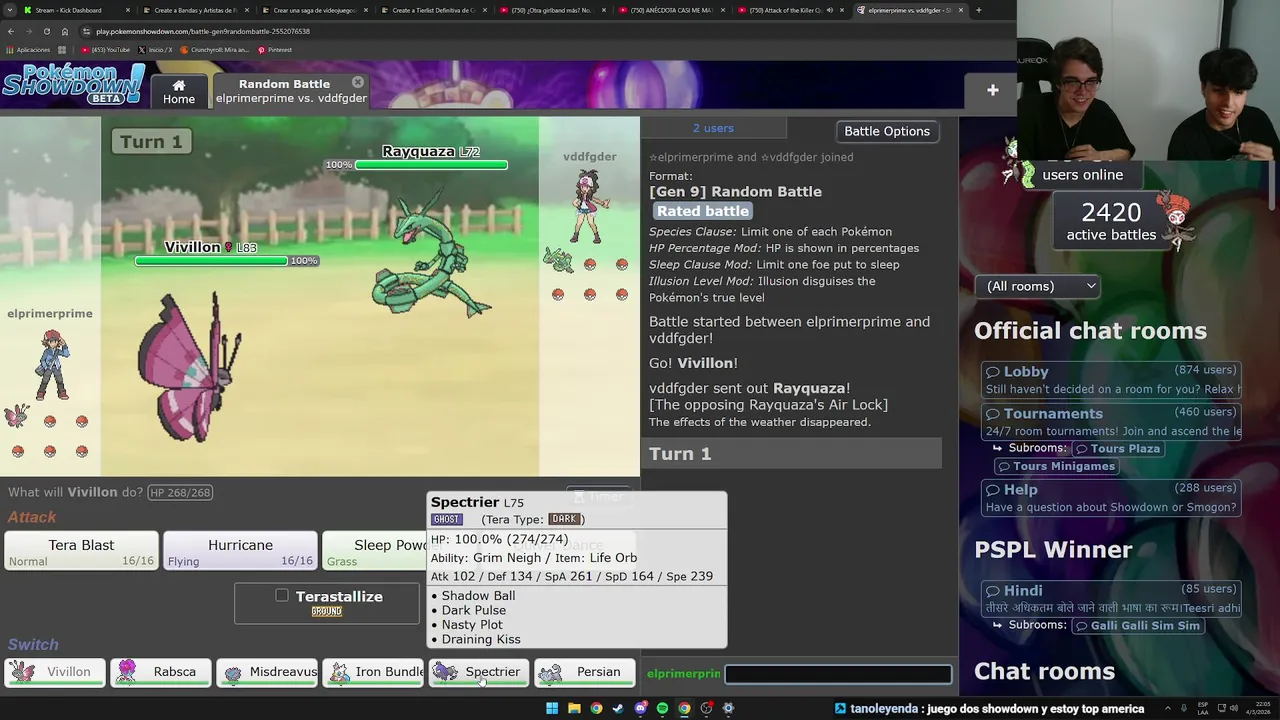
Task: Open Steam from the taskbar
Action: [618, 708]
